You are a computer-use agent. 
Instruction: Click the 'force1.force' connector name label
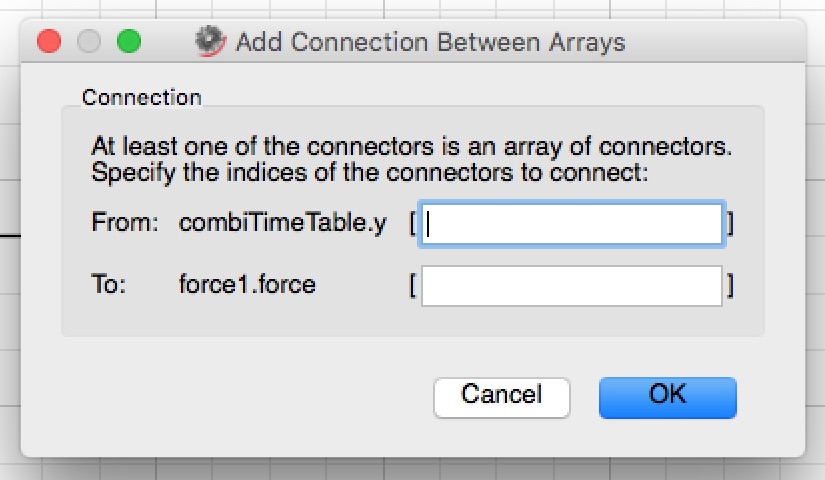pyautogui.click(x=247, y=284)
